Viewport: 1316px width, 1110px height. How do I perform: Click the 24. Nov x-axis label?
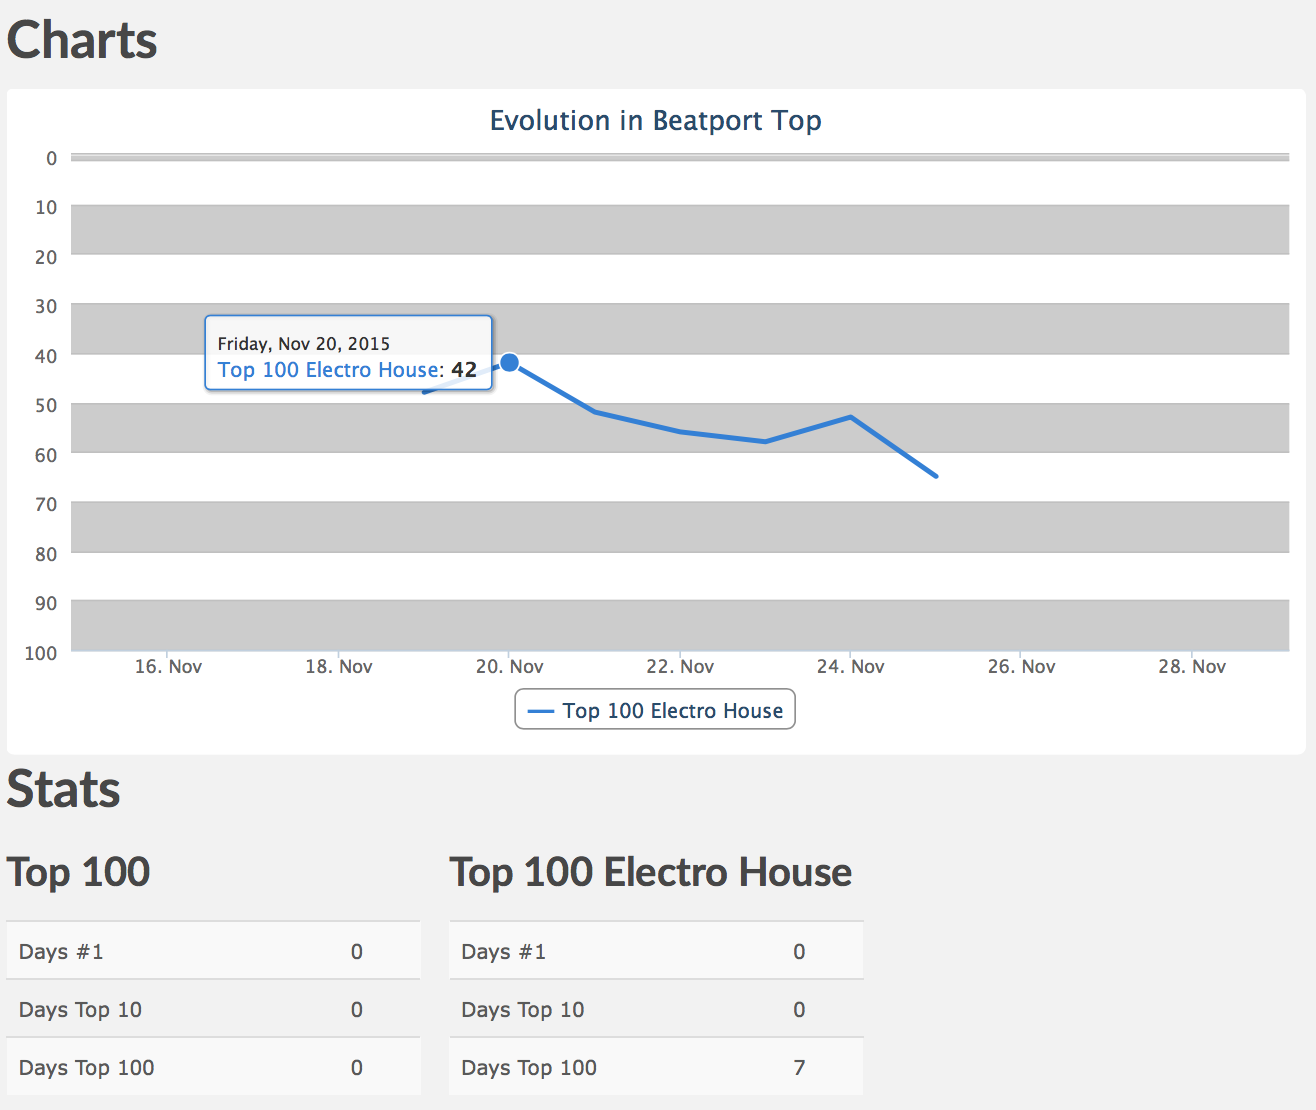point(850,667)
